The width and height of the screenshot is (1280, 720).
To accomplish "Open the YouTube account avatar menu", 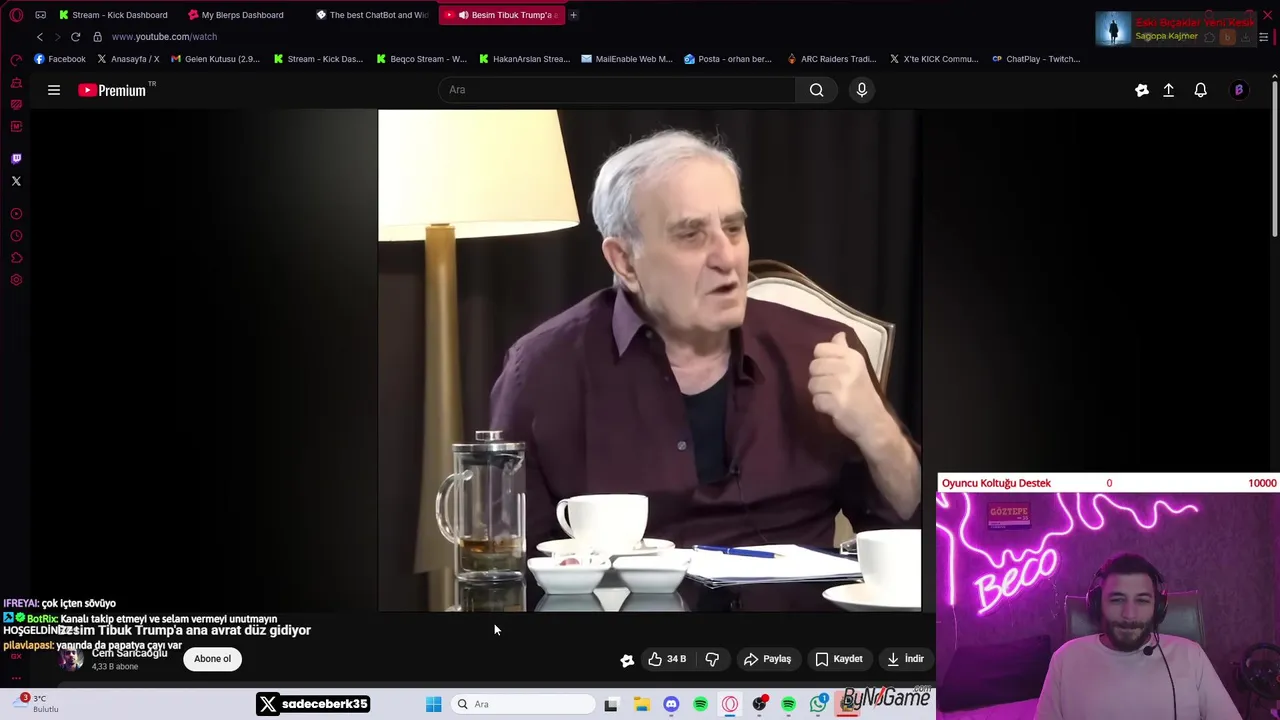I will pos(1239,90).
